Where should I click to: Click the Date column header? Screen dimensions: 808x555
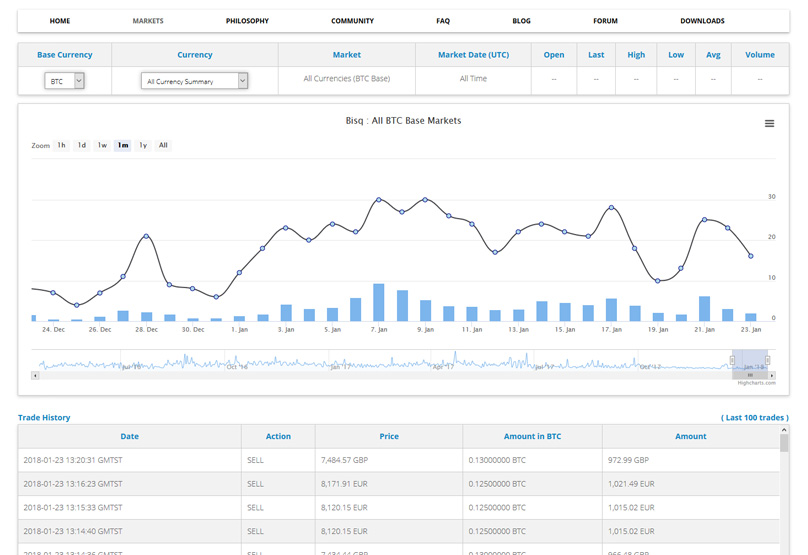tap(129, 436)
